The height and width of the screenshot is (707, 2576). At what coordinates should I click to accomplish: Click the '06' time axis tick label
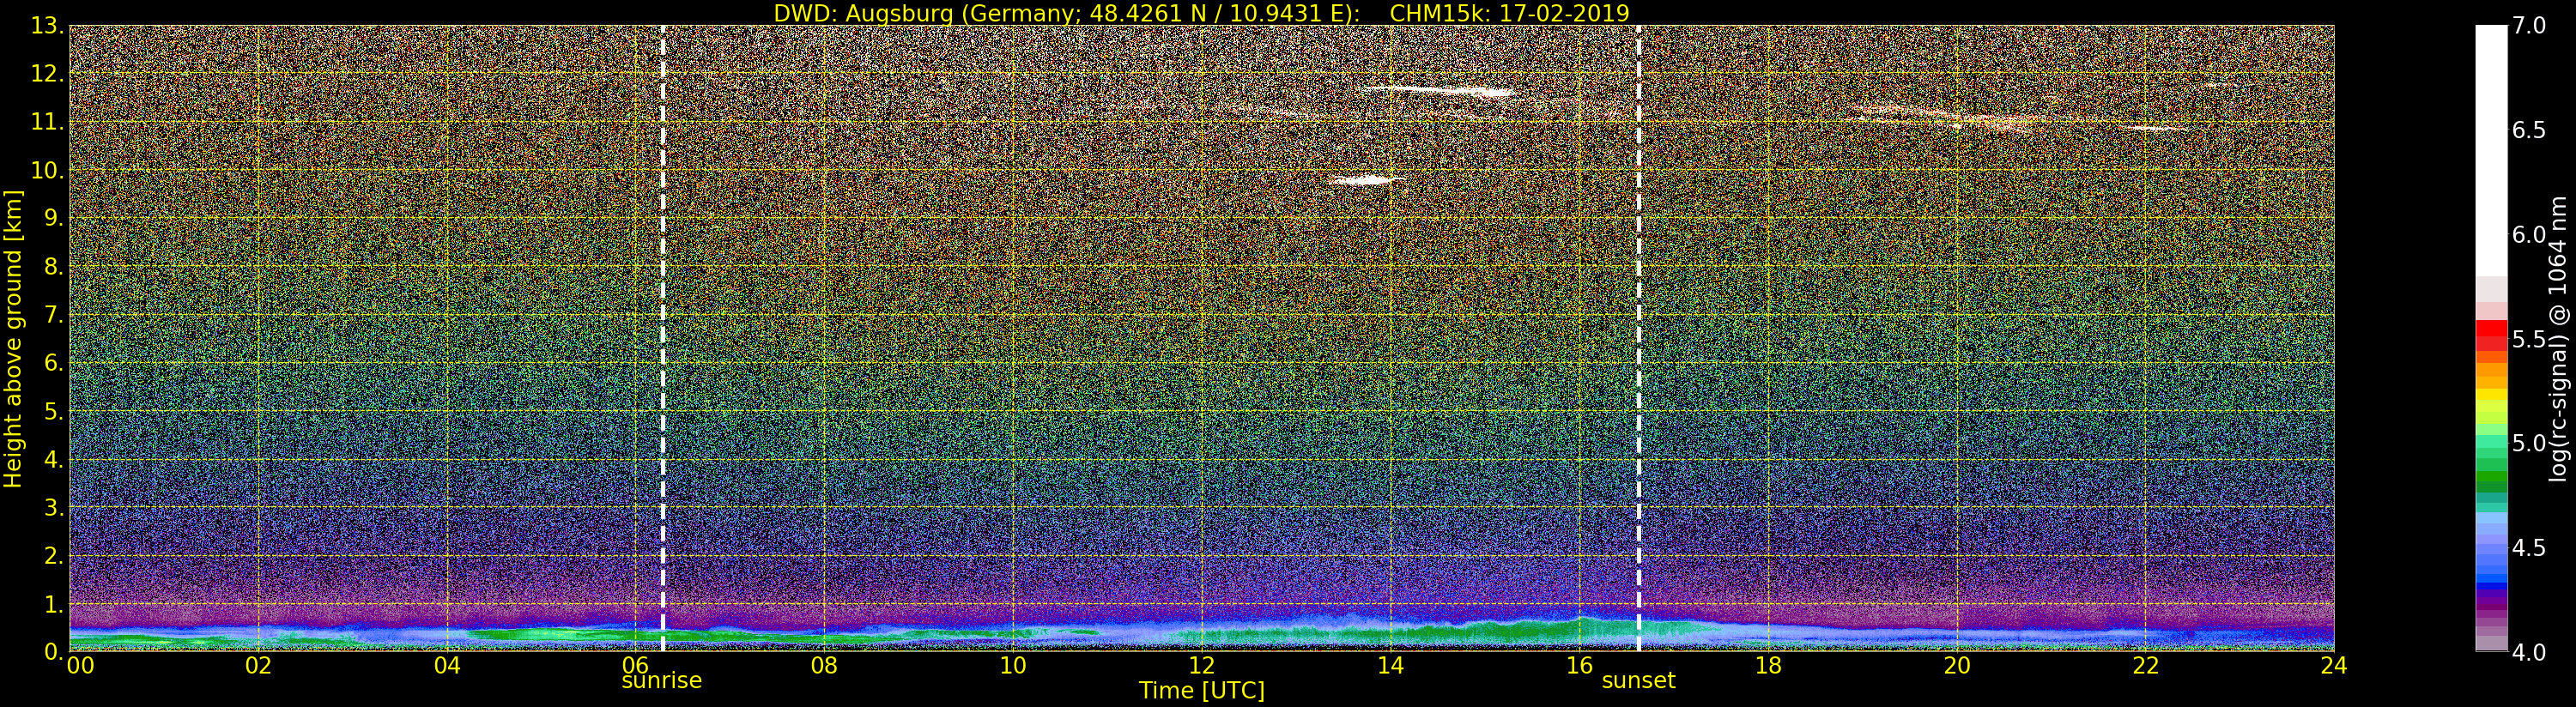point(636,664)
